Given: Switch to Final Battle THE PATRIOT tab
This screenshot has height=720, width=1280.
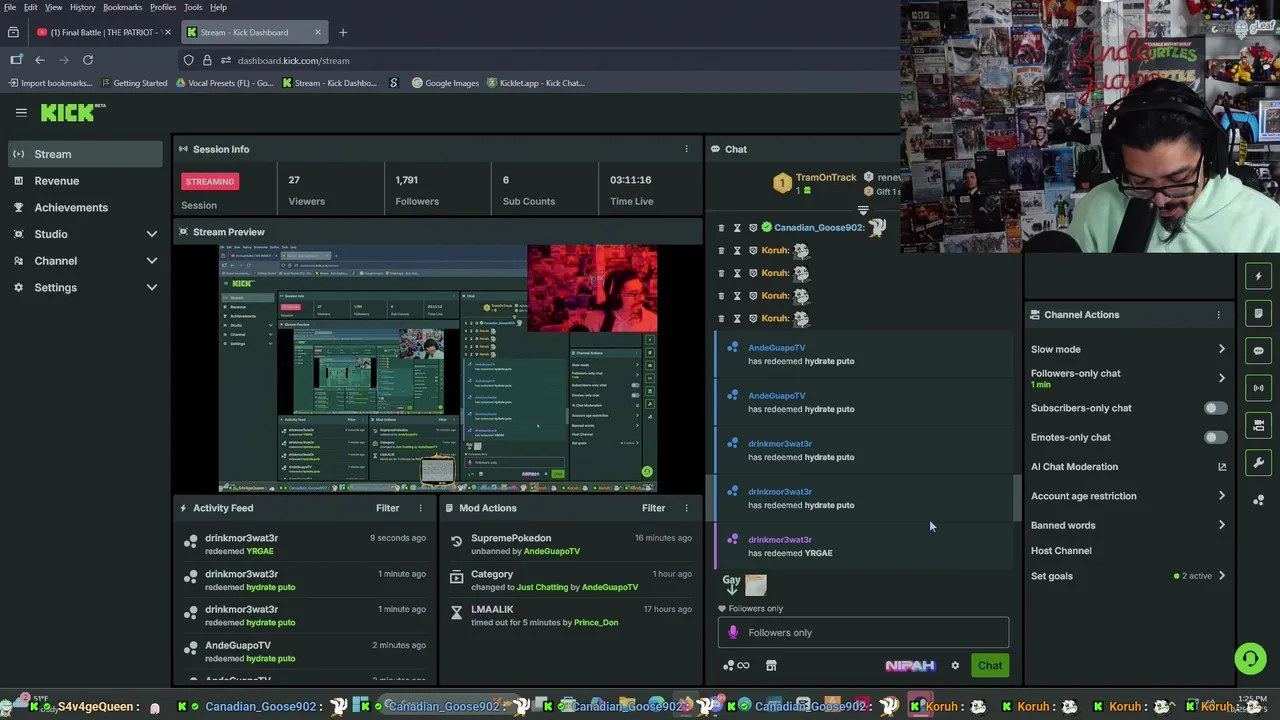Looking at the screenshot, I should pos(103,32).
